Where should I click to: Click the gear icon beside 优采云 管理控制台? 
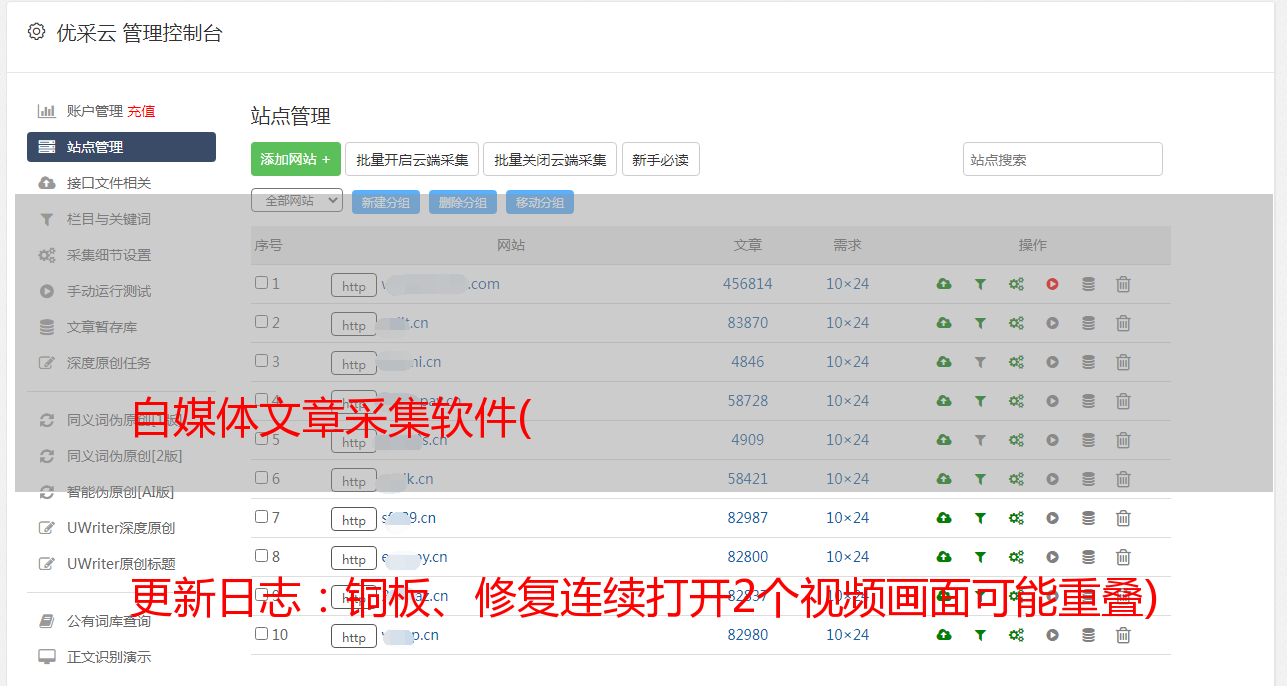tap(37, 32)
